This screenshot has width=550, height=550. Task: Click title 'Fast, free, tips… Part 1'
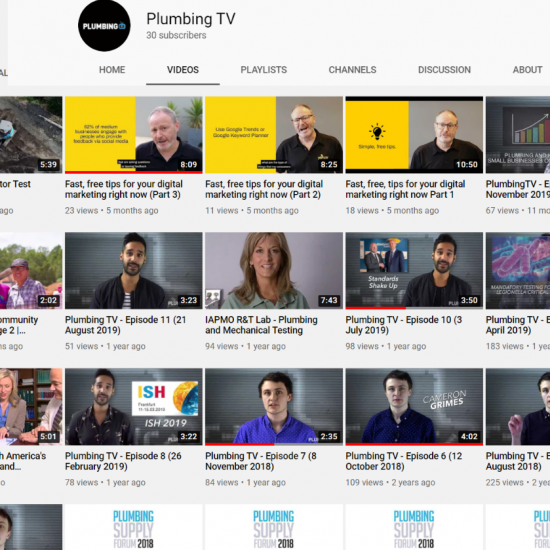point(405,189)
